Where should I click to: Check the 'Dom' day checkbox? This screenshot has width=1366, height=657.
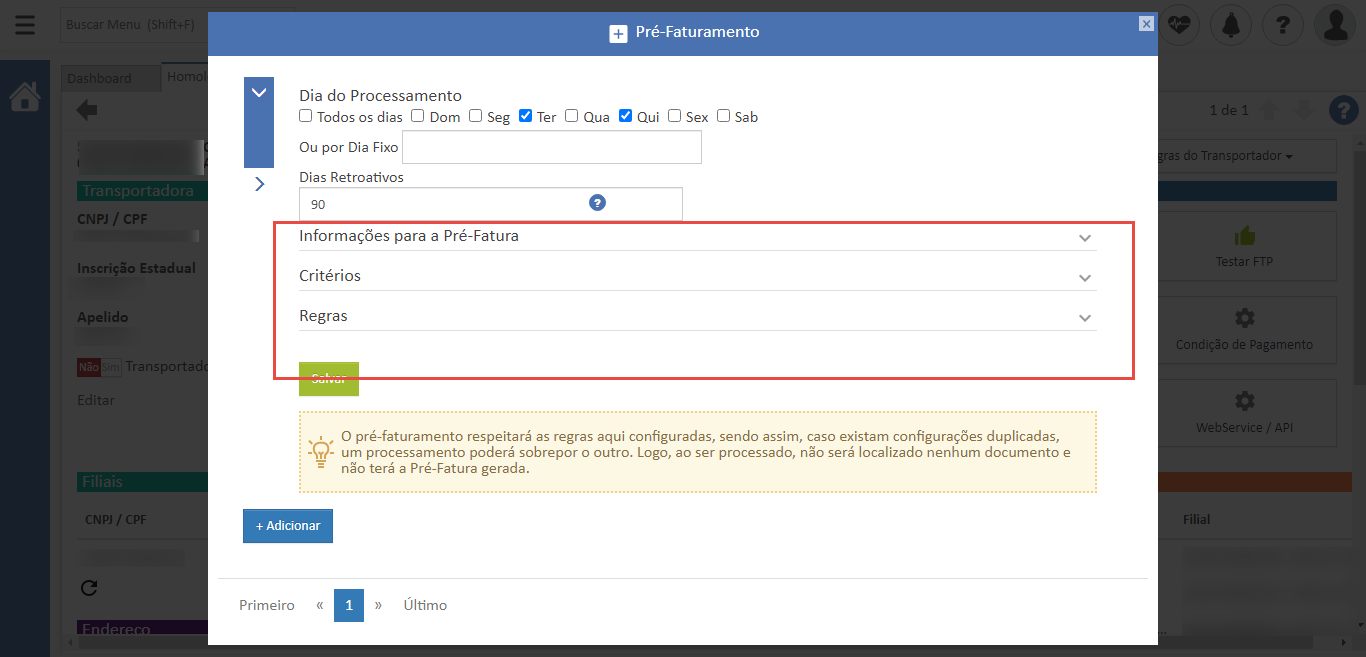tap(418, 116)
